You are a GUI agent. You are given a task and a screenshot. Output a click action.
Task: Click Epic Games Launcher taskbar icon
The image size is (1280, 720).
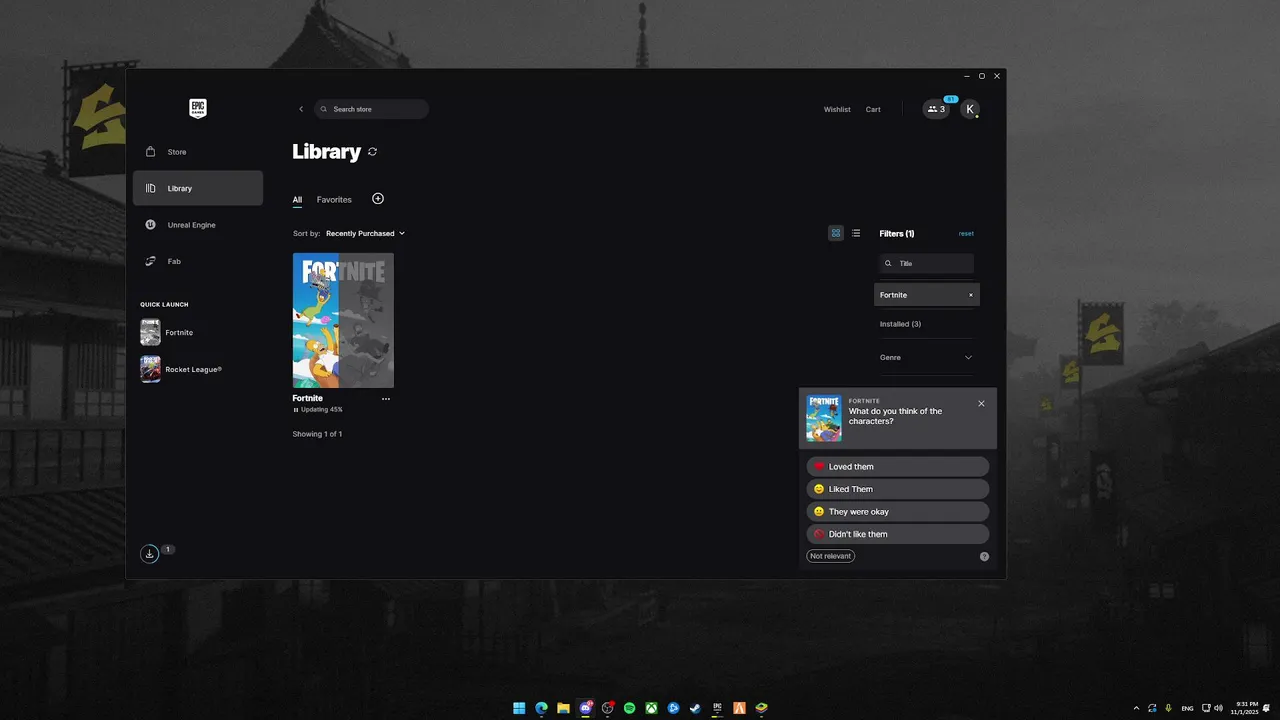coord(717,708)
